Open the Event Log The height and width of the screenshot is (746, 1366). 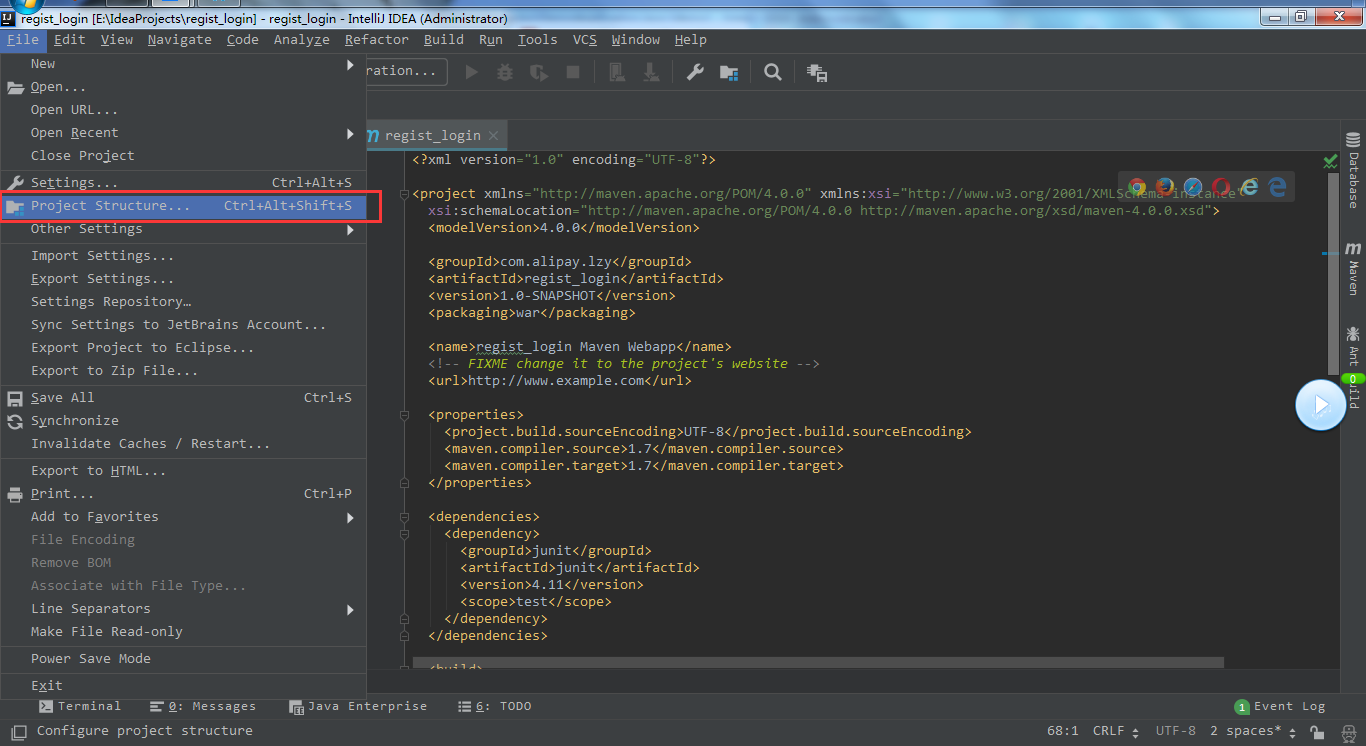[x=1280, y=706]
